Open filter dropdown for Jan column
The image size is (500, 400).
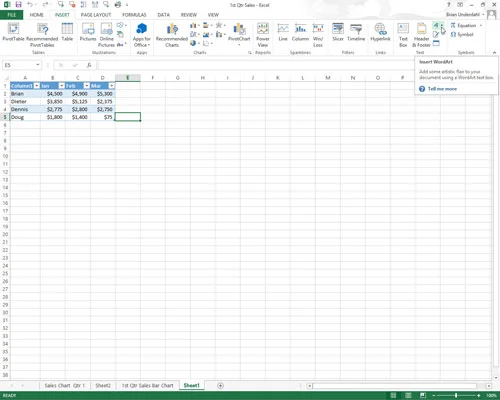61,86
